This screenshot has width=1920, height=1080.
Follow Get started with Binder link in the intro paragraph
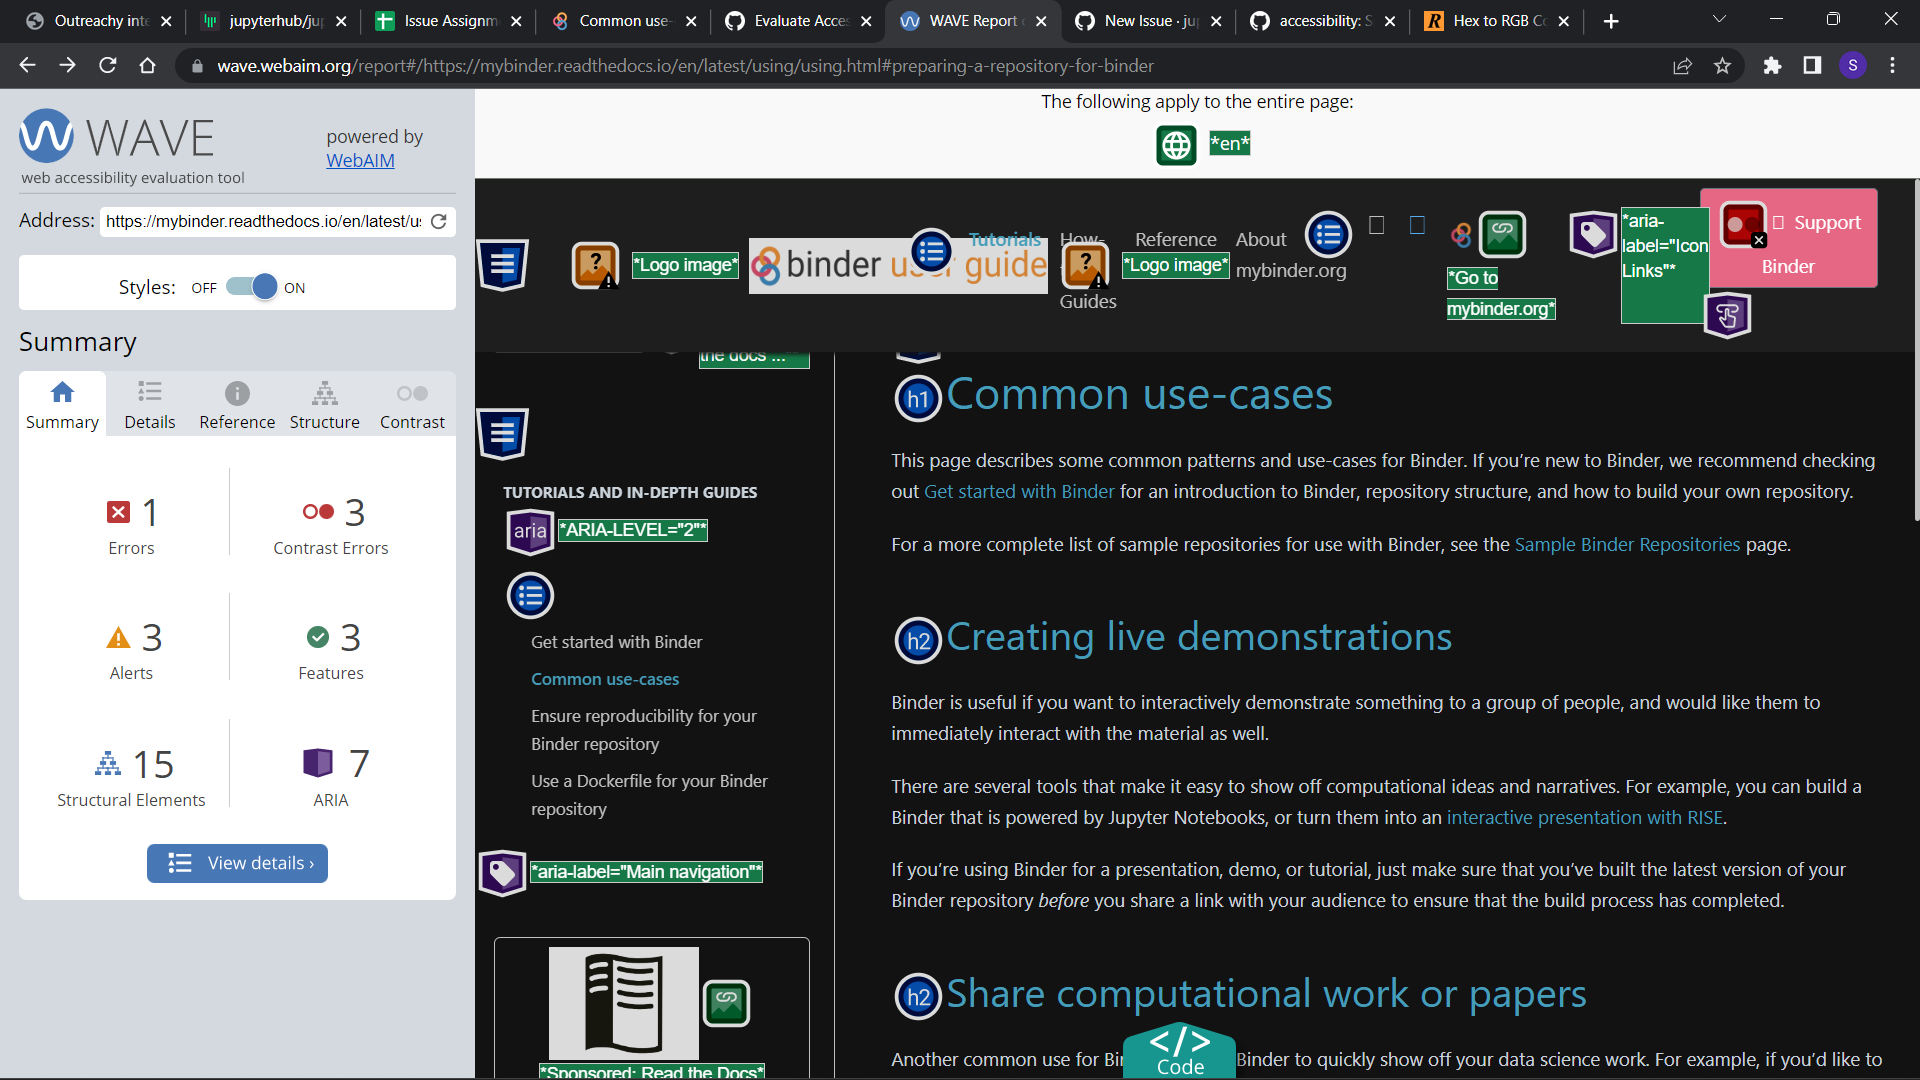1019,491
